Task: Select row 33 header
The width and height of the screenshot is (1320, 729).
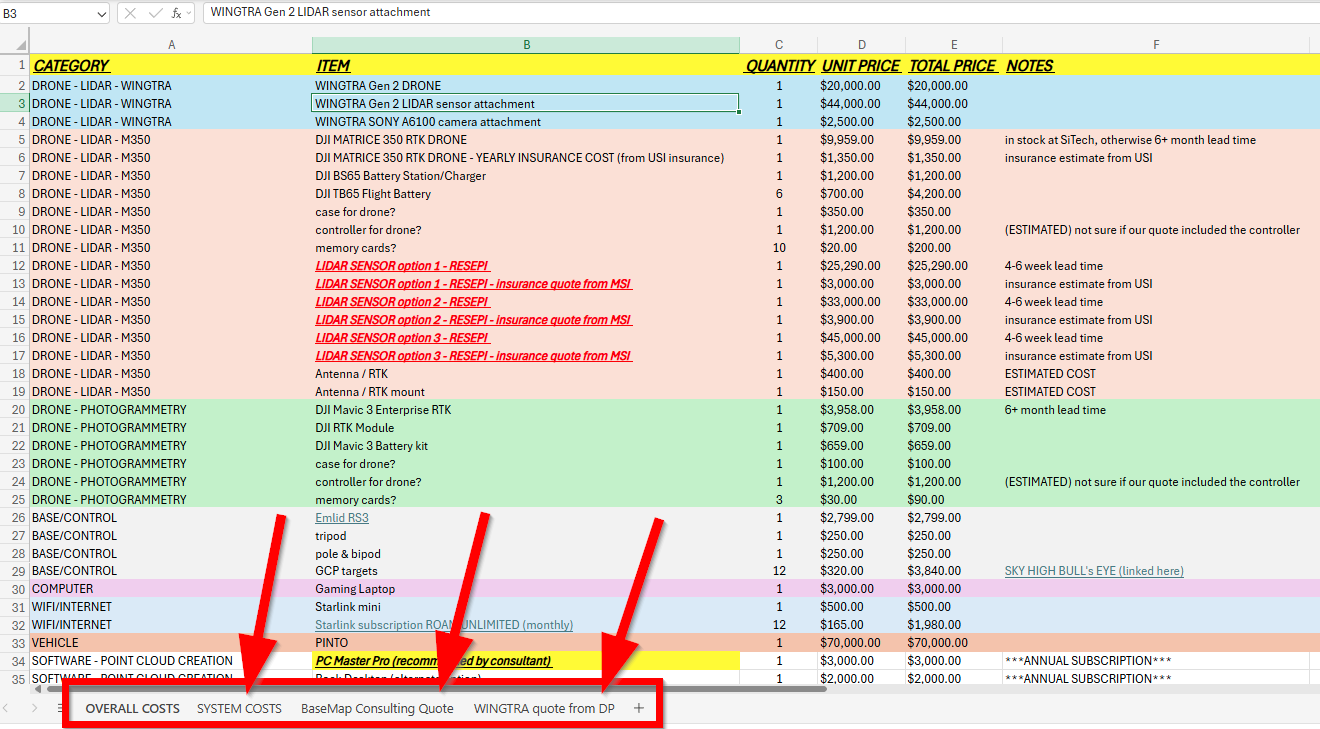Action: pyautogui.click(x=15, y=643)
